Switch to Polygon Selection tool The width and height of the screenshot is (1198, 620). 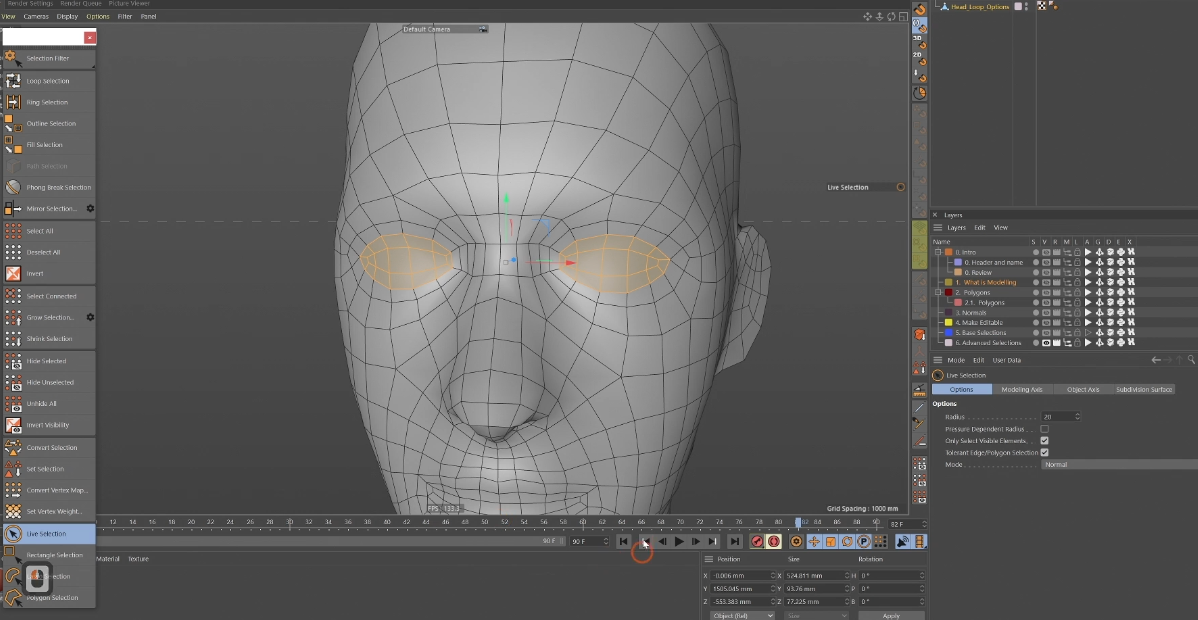[49, 598]
